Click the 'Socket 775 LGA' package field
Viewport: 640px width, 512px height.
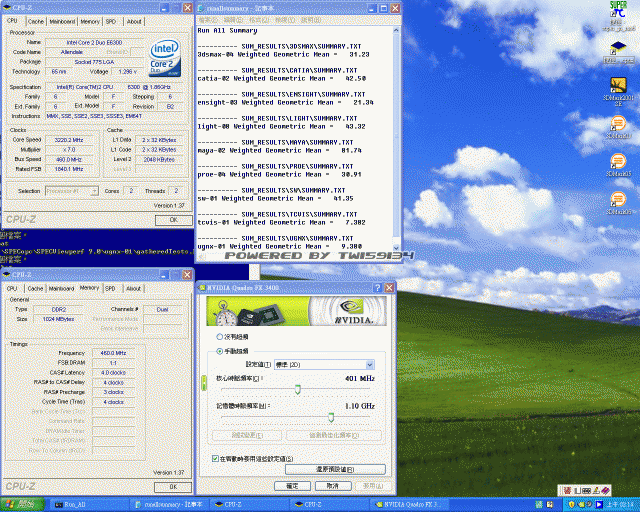(x=94, y=62)
